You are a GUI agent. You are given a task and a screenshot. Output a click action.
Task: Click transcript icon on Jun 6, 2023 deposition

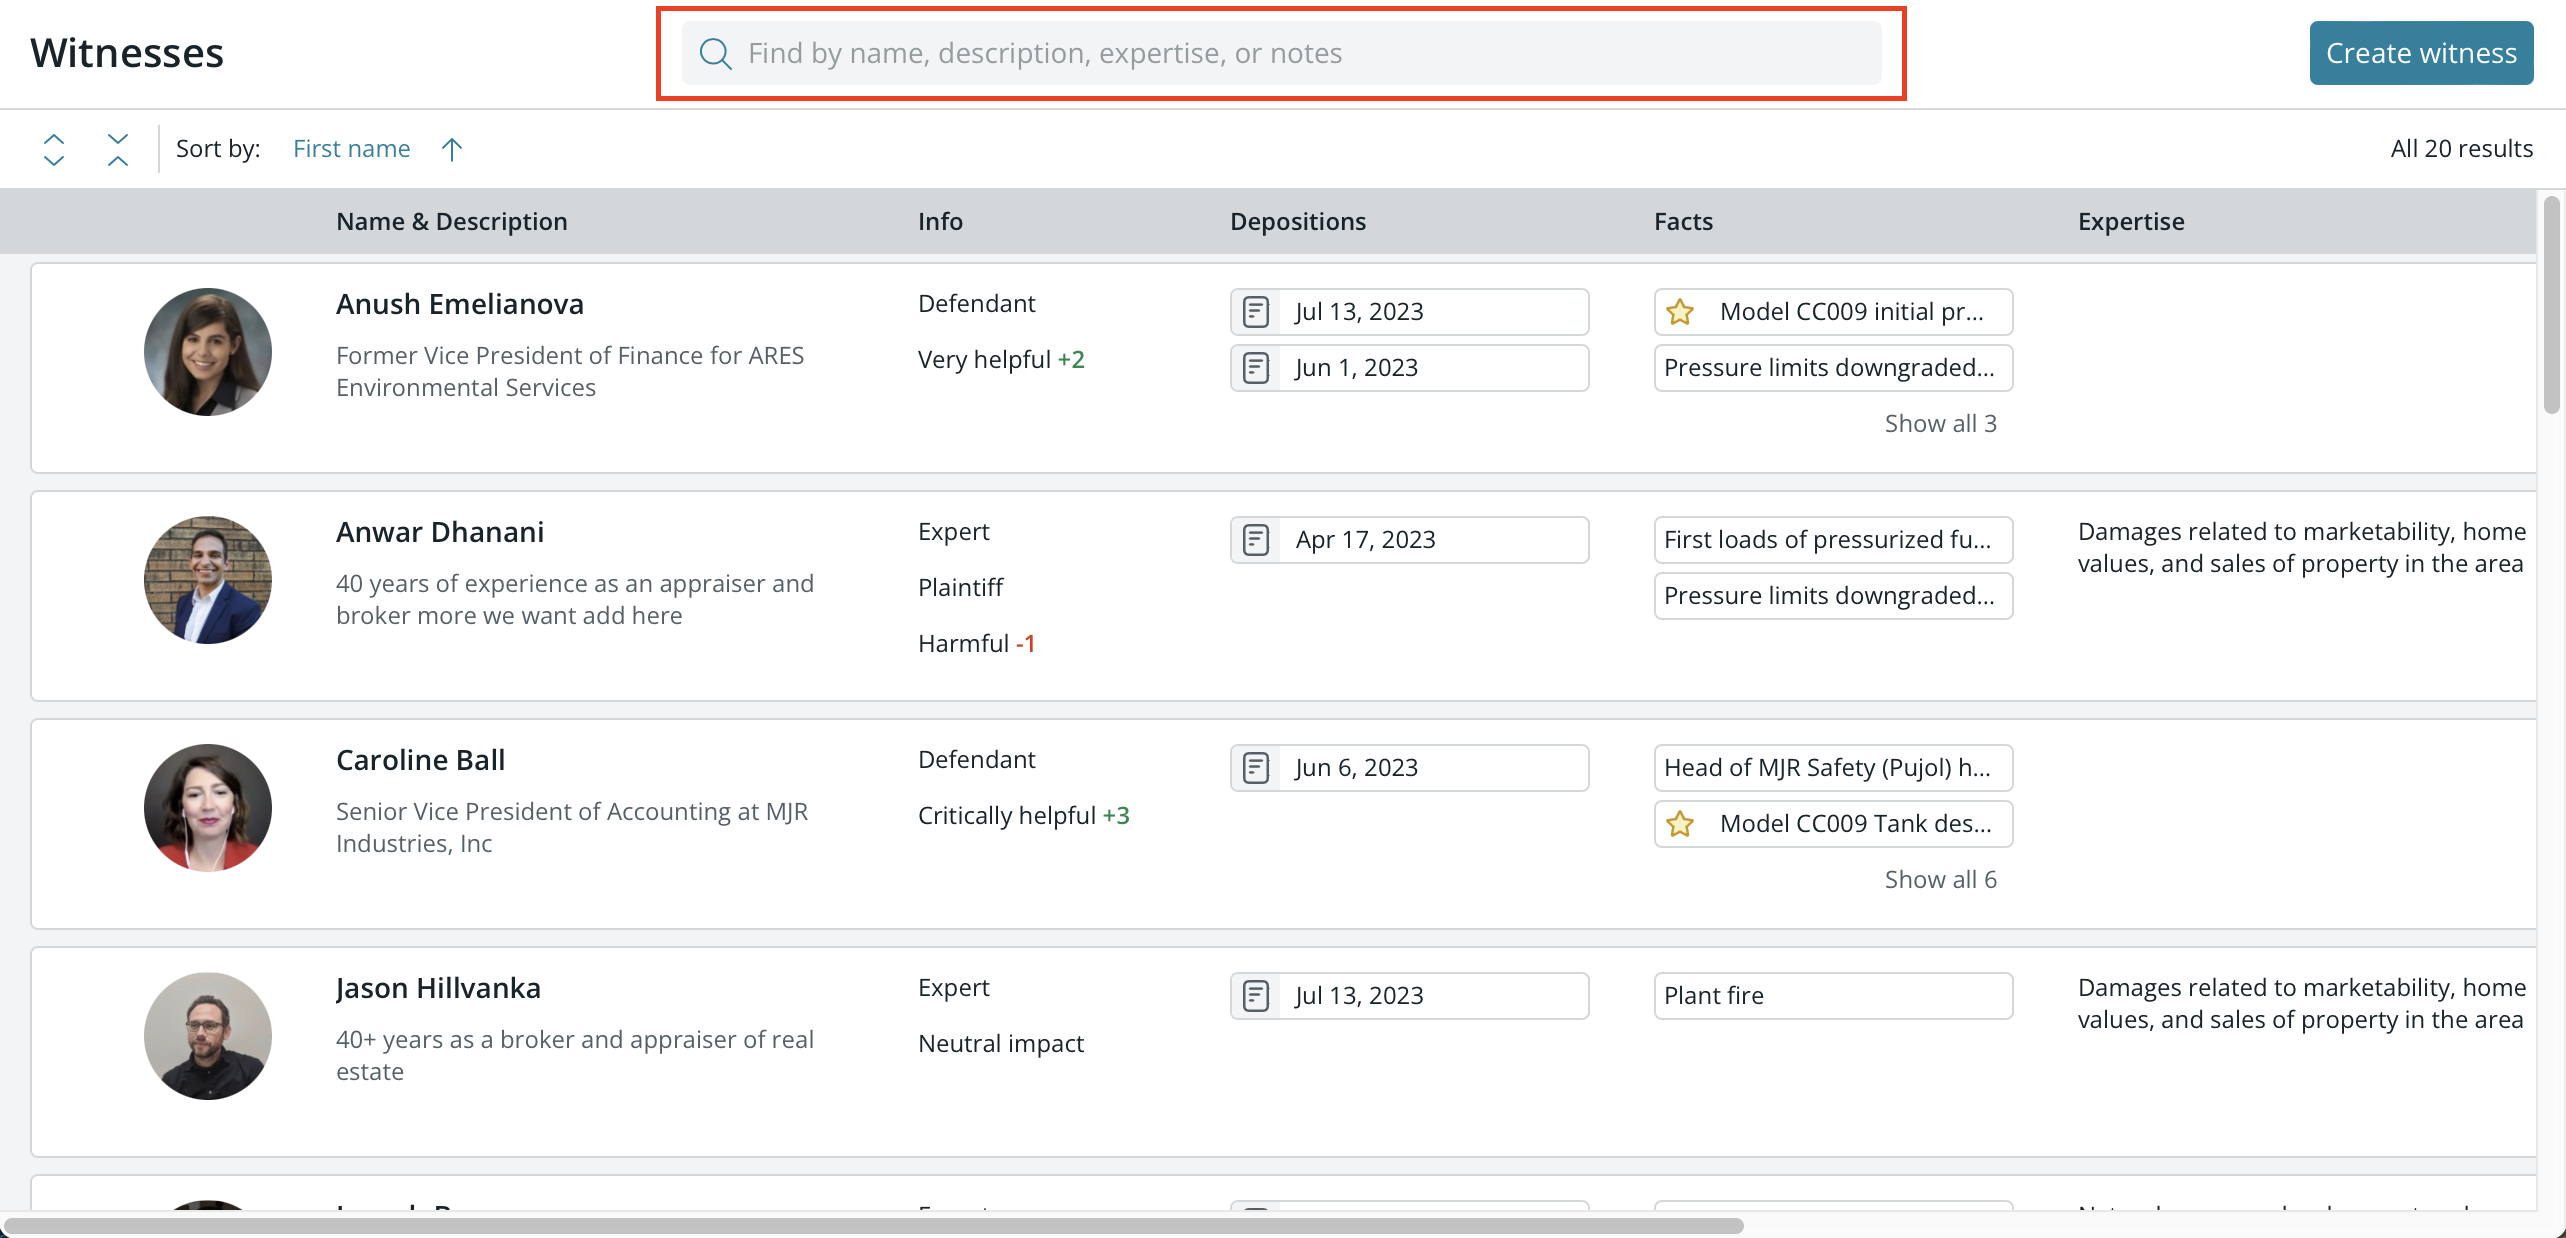[1256, 768]
